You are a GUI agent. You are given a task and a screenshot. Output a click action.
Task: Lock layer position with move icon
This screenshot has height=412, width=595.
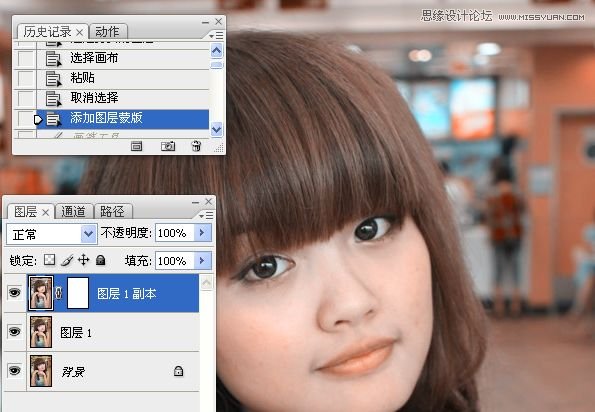[x=83, y=260]
